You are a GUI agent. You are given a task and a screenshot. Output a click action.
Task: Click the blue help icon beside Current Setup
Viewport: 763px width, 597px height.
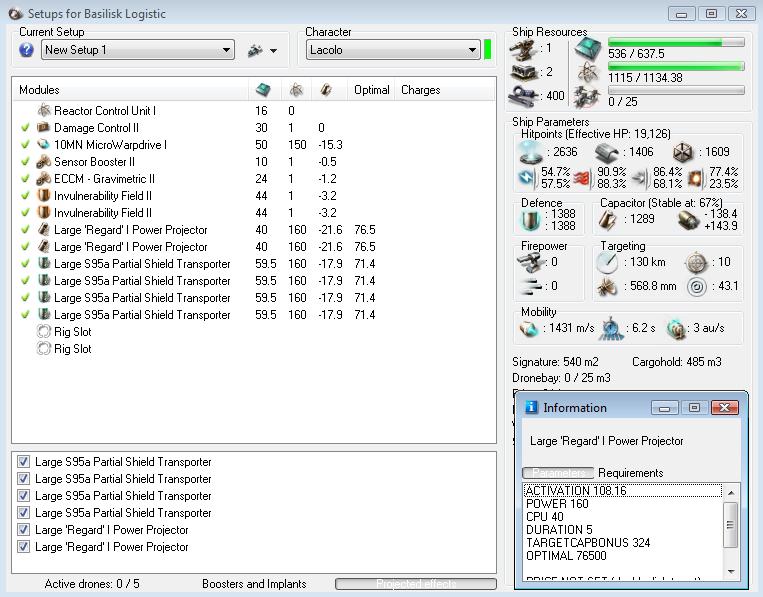(27, 50)
